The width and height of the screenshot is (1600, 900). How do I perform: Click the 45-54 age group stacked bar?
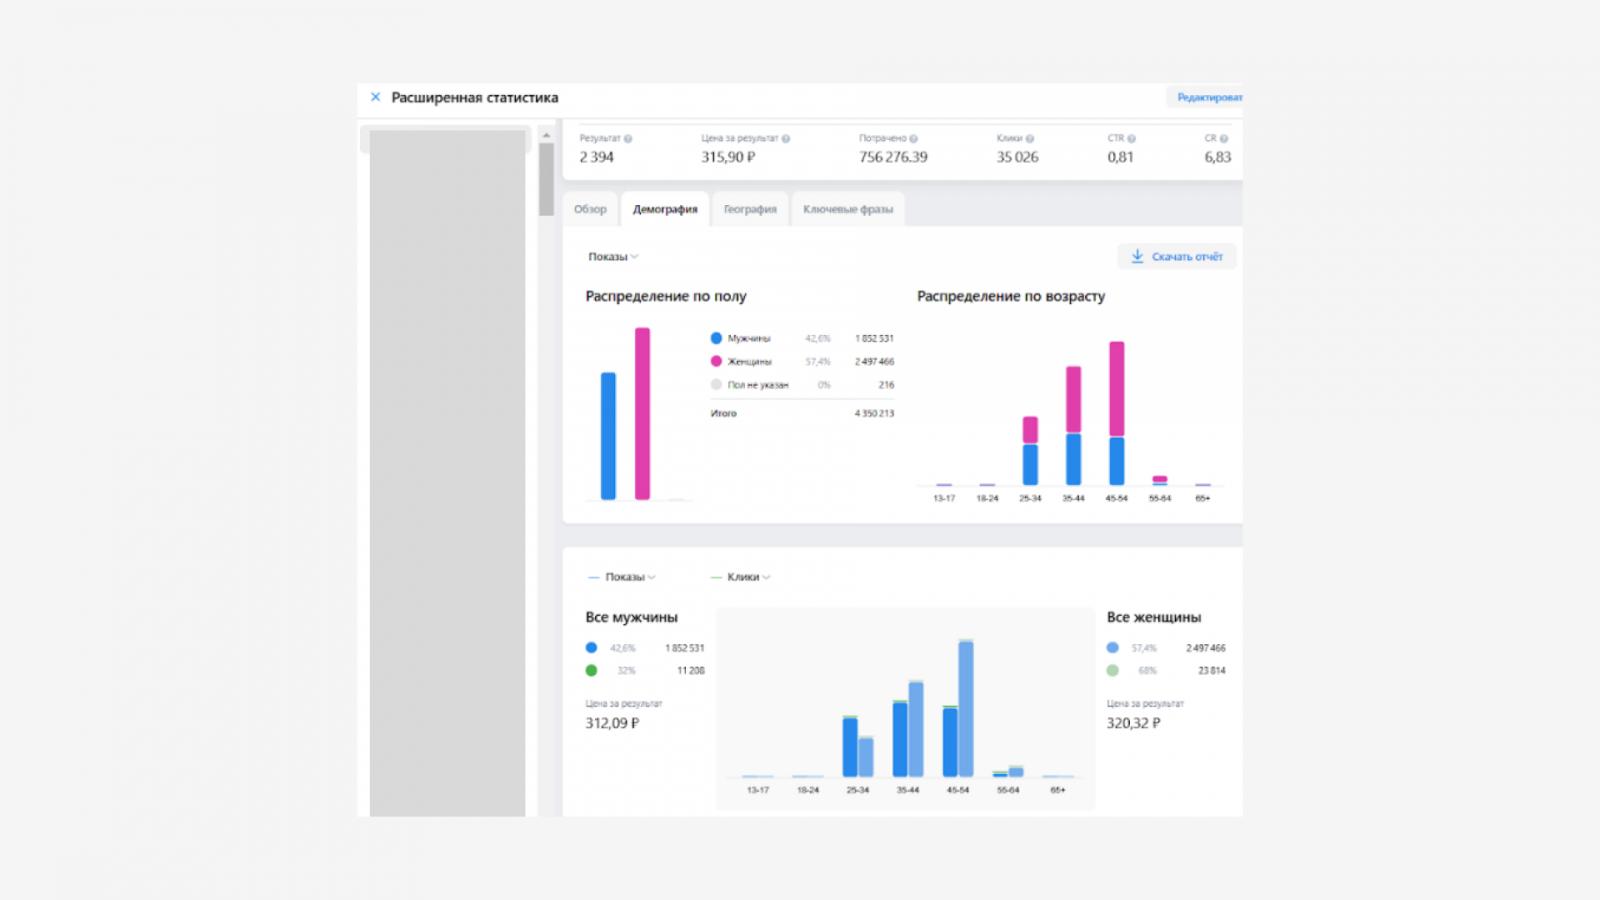pyautogui.click(x=1117, y=413)
